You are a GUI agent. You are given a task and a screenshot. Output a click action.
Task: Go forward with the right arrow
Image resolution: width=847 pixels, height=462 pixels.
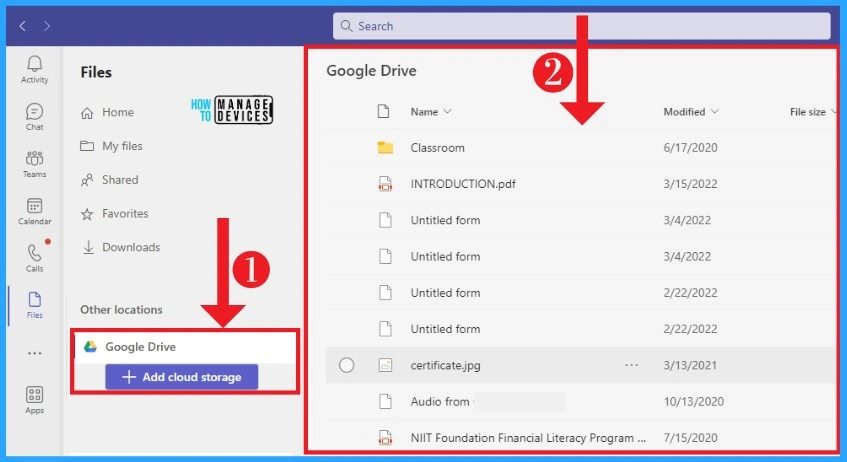coord(47,26)
